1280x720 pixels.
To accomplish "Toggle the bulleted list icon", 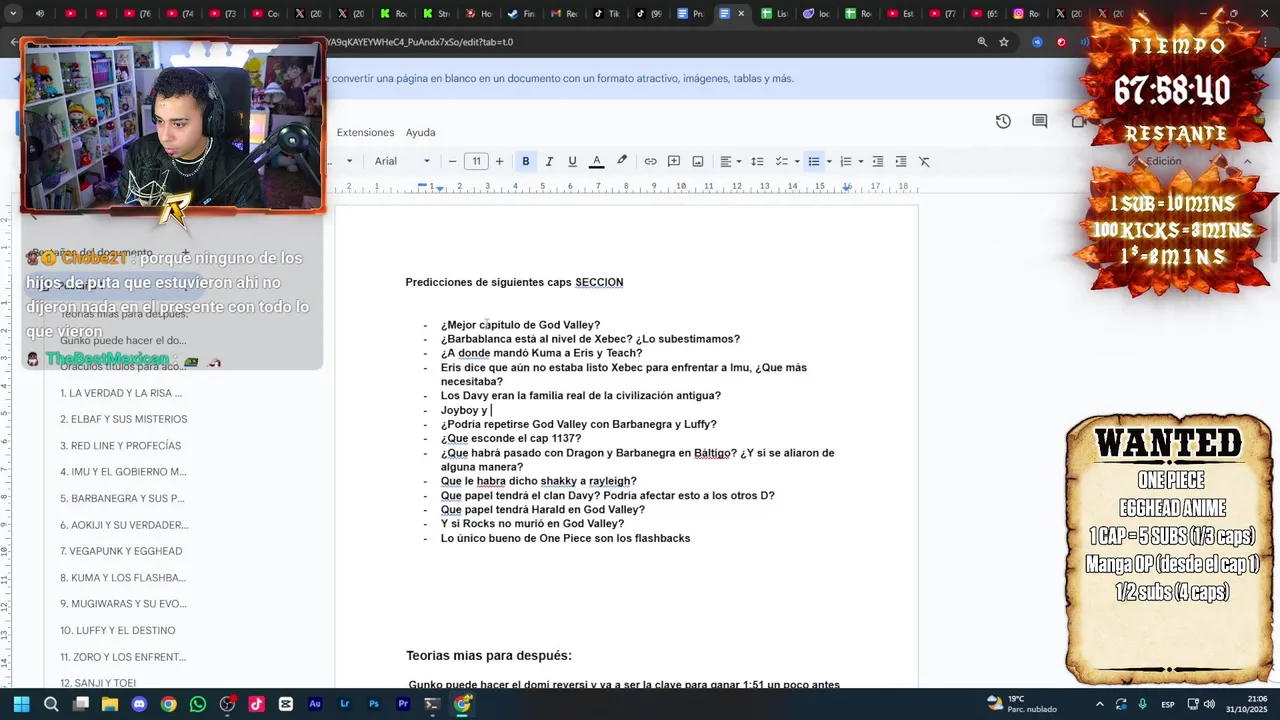I will tap(814, 161).
